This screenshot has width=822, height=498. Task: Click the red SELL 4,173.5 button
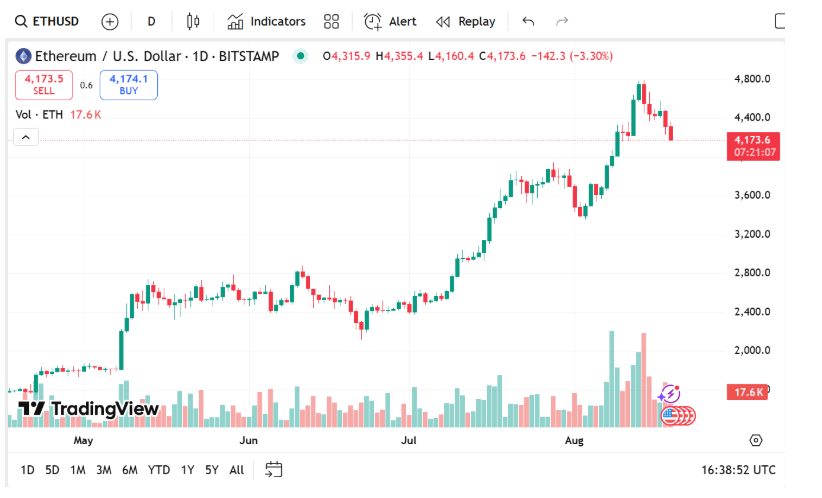click(44, 84)
